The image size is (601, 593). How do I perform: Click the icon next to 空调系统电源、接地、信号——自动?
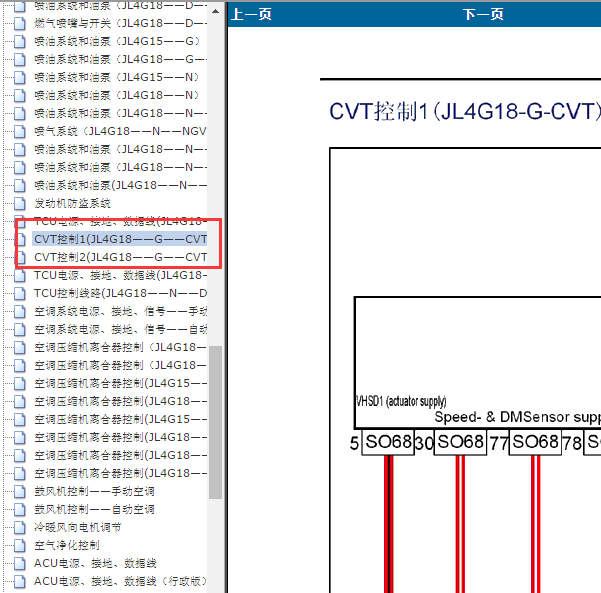[20, 330]
